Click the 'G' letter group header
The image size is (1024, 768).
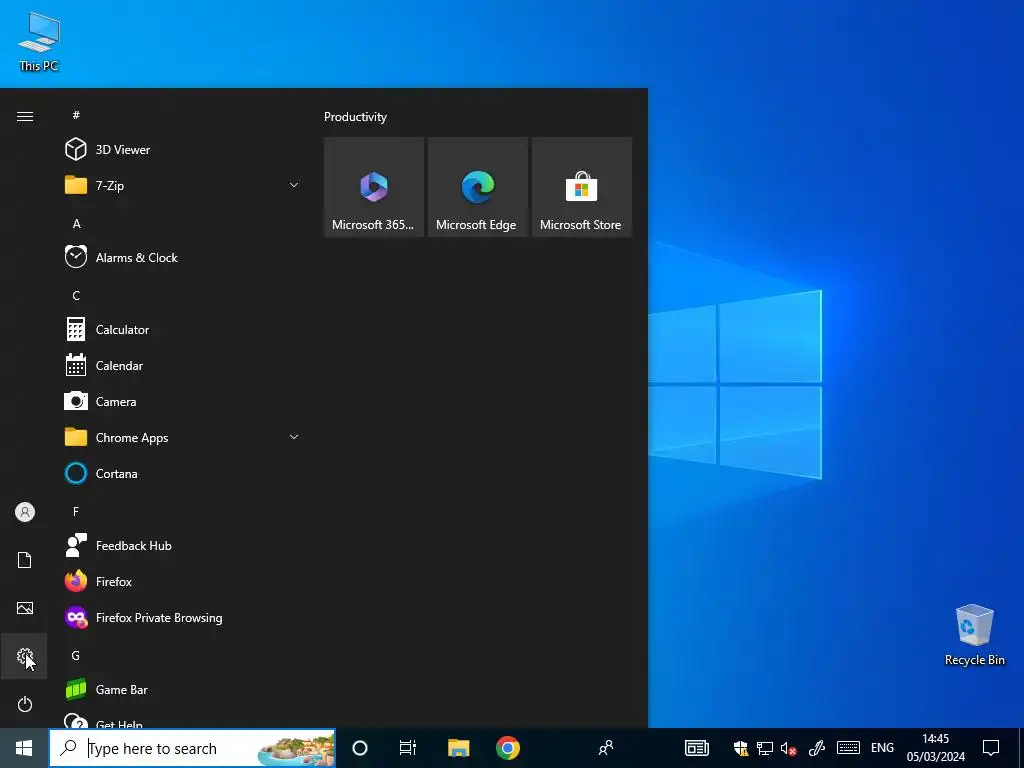pos(76,655)
